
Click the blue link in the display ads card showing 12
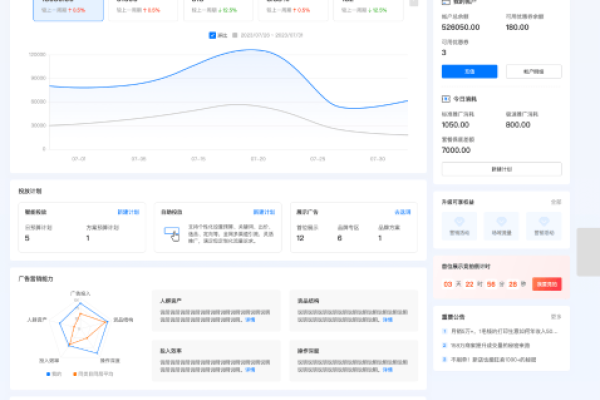click(403, 212)
